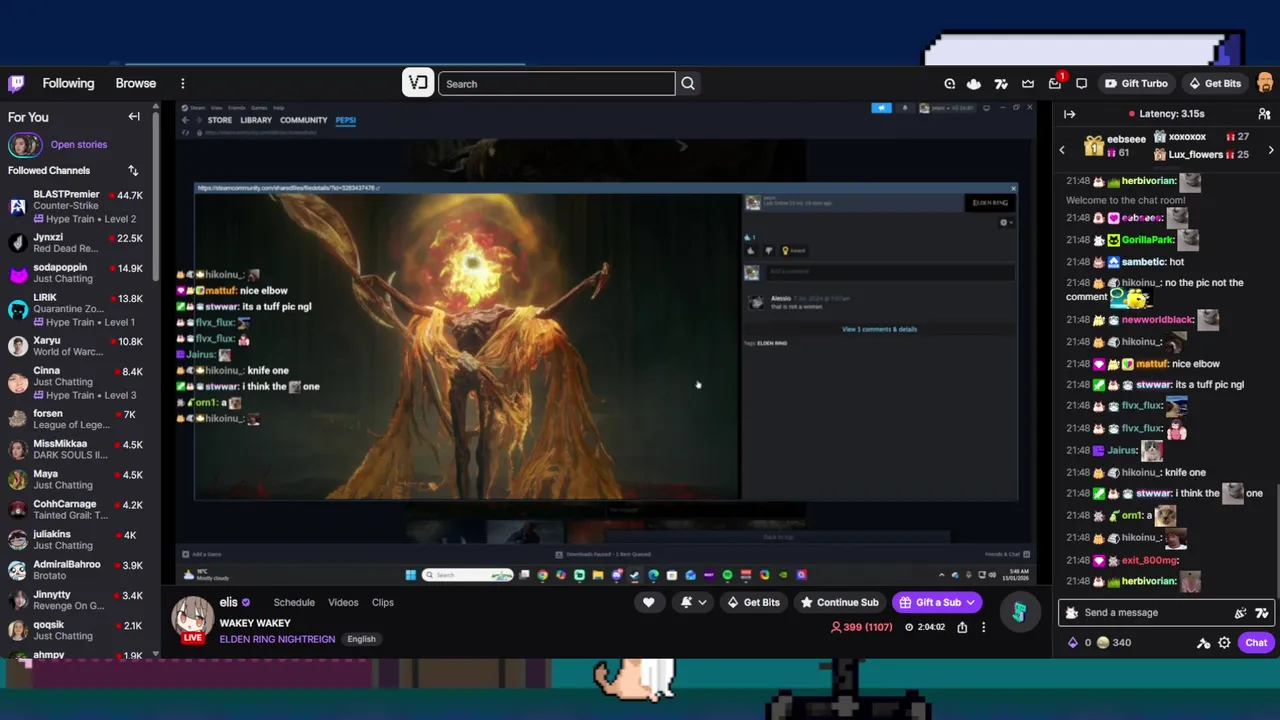Screen dimensions: 1280x720
Task: Sort Followed Channels with arrows icon
Action: (133, 171)
